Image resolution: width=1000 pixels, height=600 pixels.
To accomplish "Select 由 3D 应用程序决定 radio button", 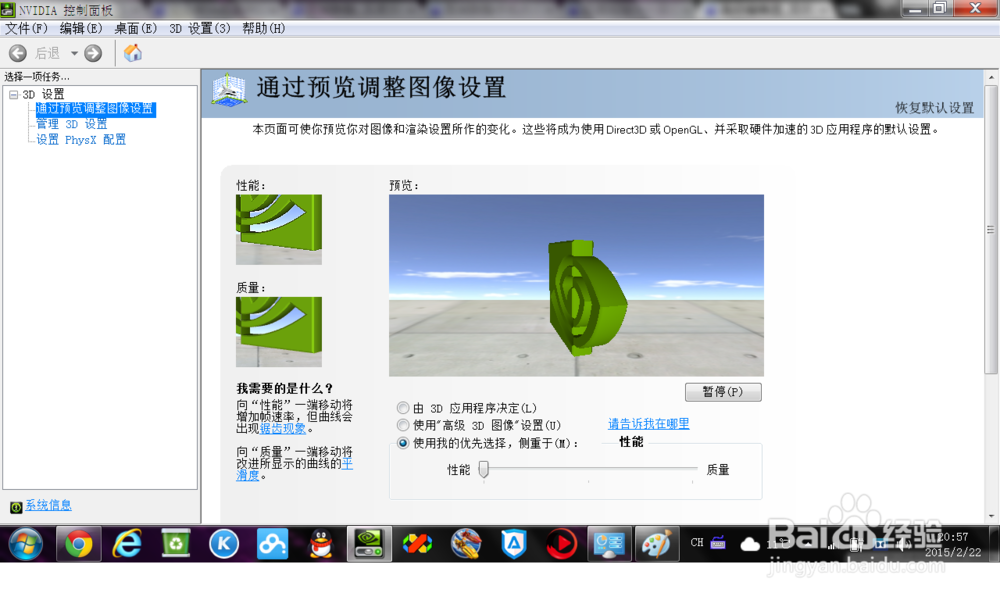I will 403,408.
